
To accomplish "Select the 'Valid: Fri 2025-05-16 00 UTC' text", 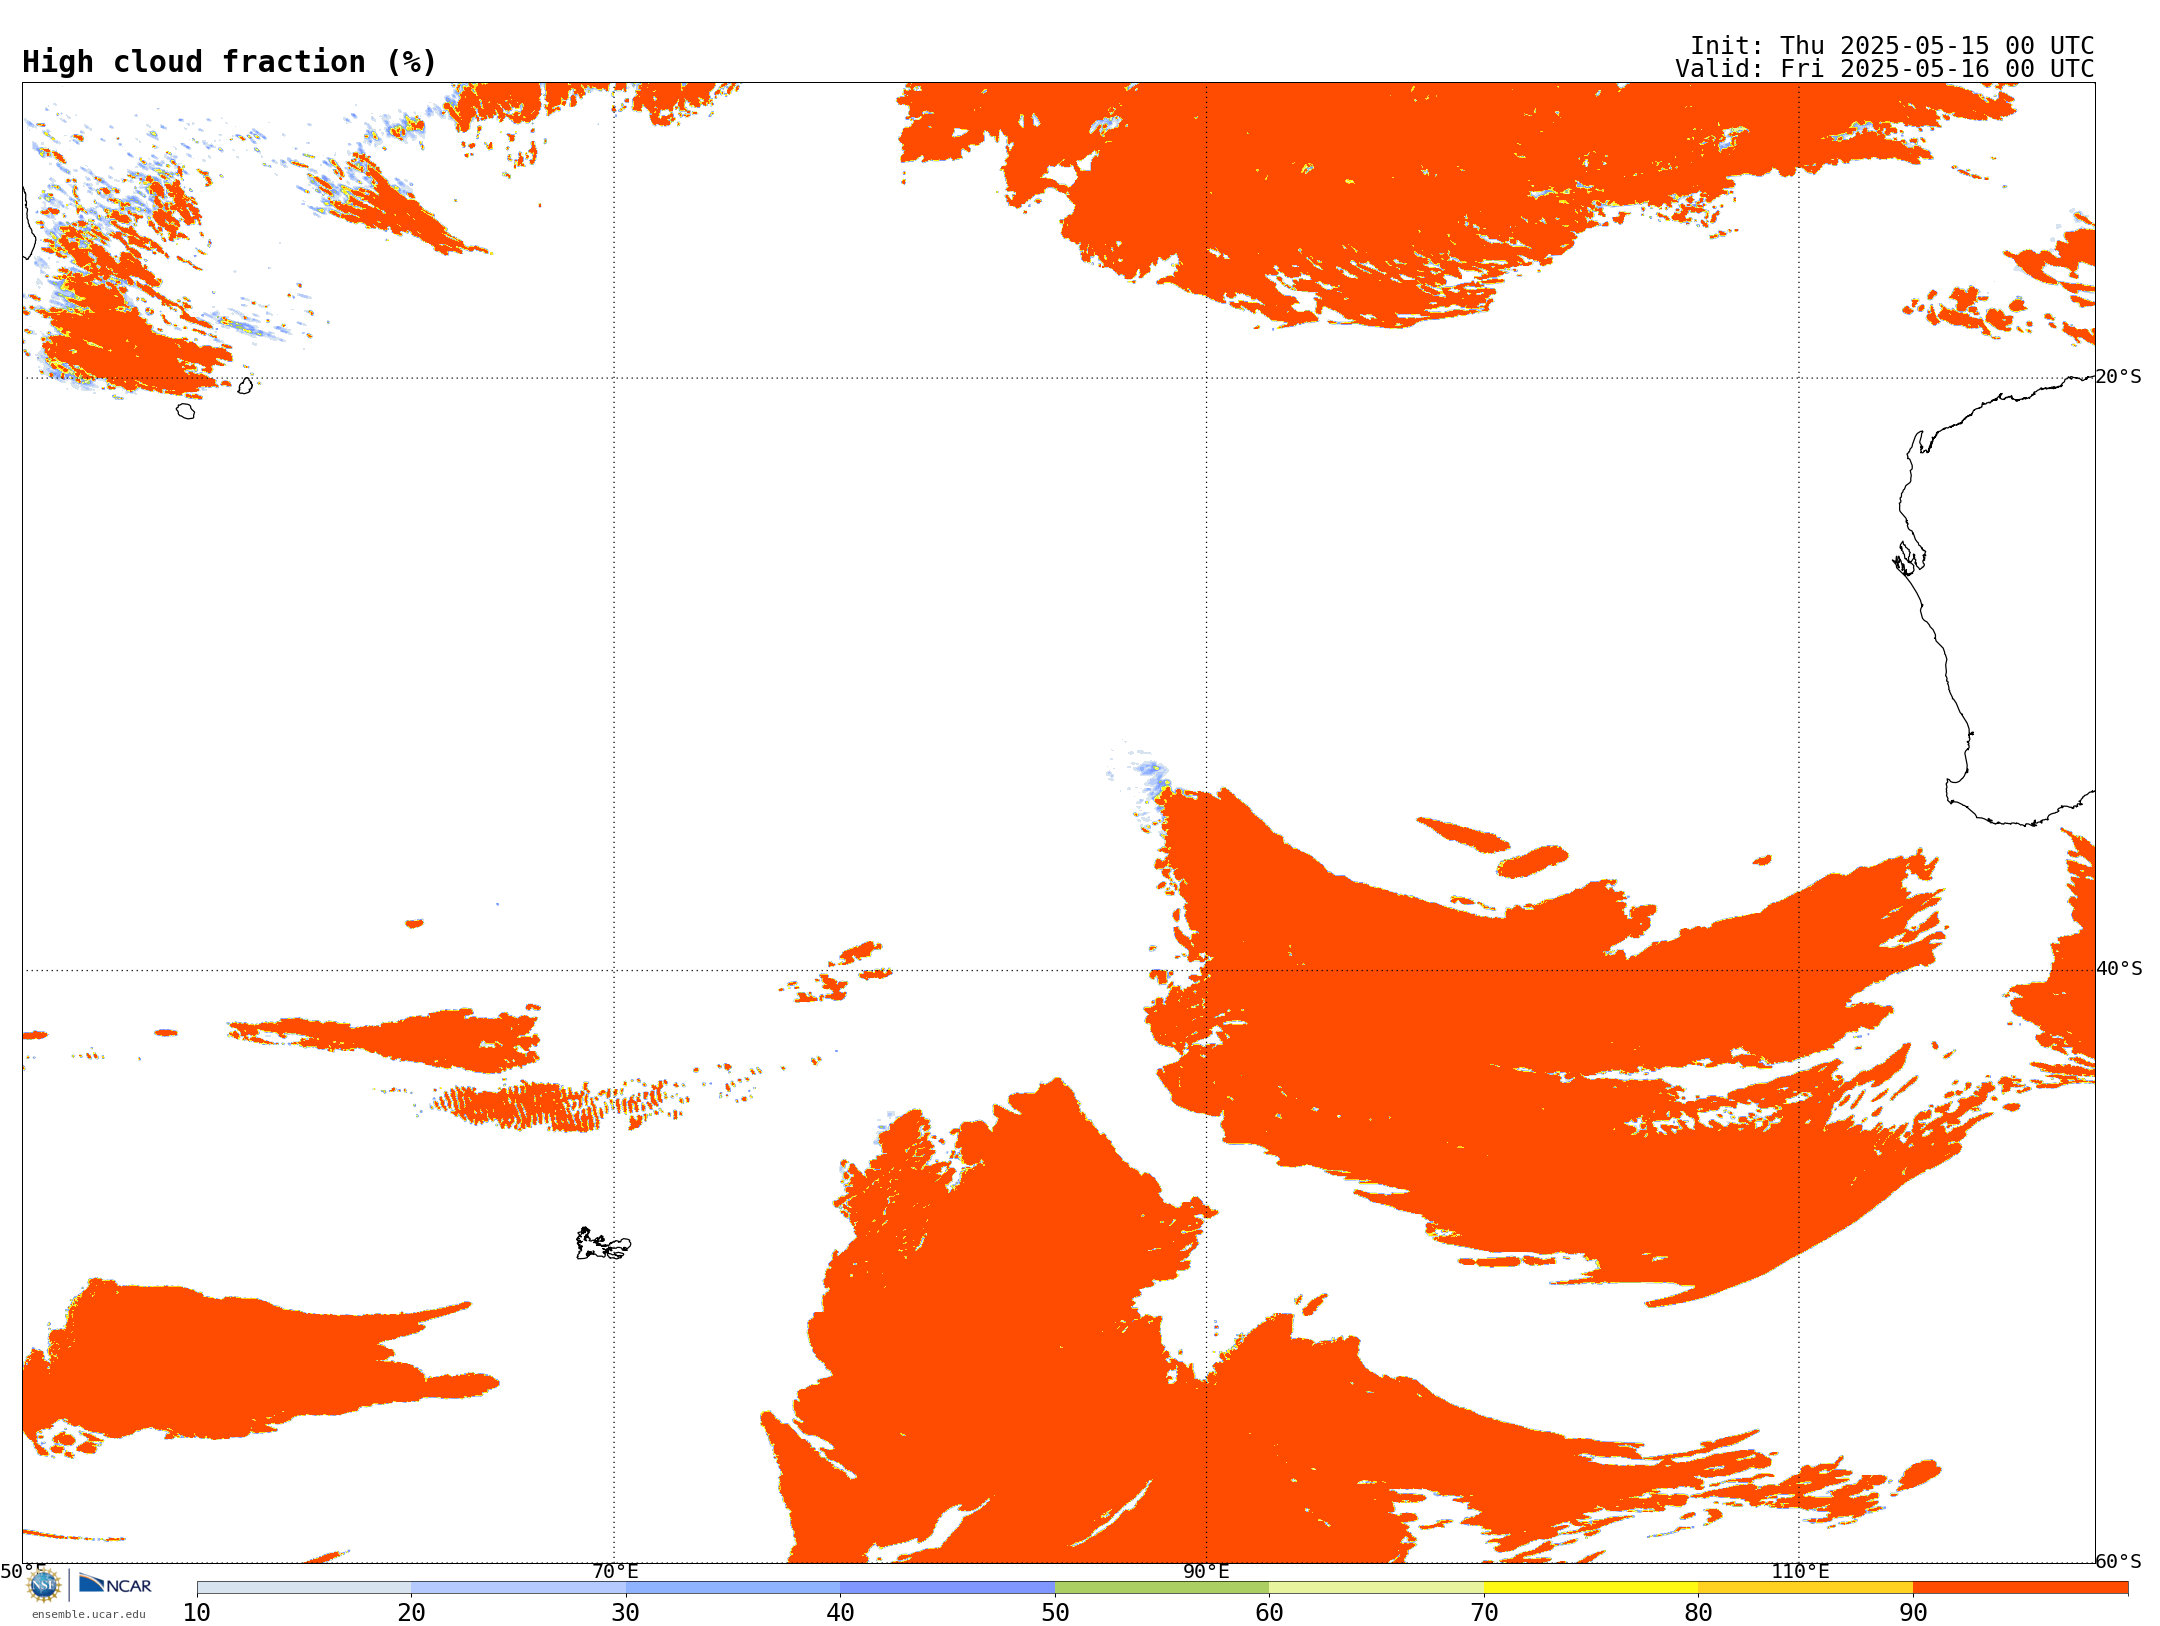I will point(1885,69).
